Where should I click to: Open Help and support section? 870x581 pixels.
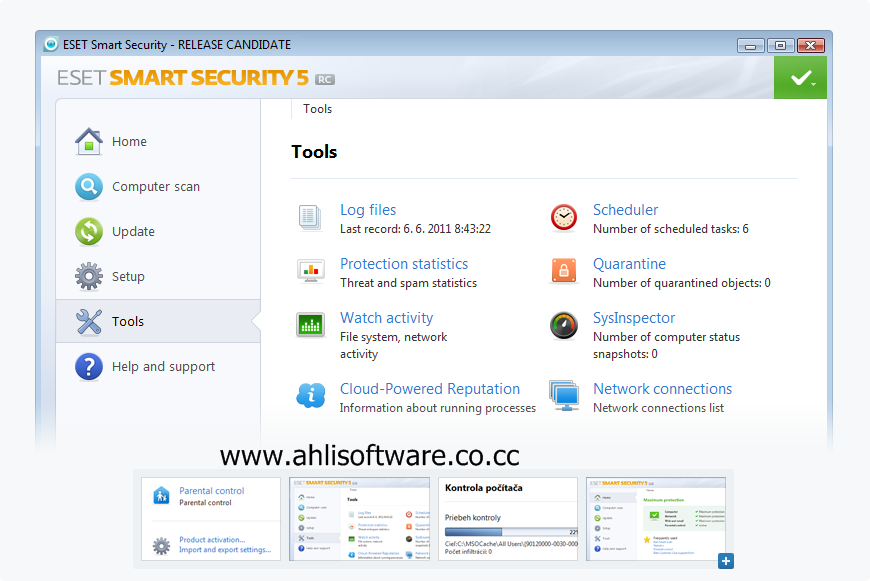click(x=158, y=366)
